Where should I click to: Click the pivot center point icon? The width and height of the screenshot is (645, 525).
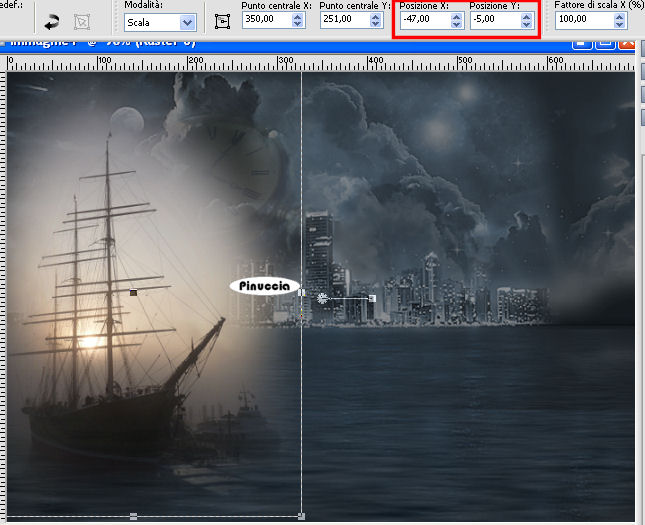(223, 21)
